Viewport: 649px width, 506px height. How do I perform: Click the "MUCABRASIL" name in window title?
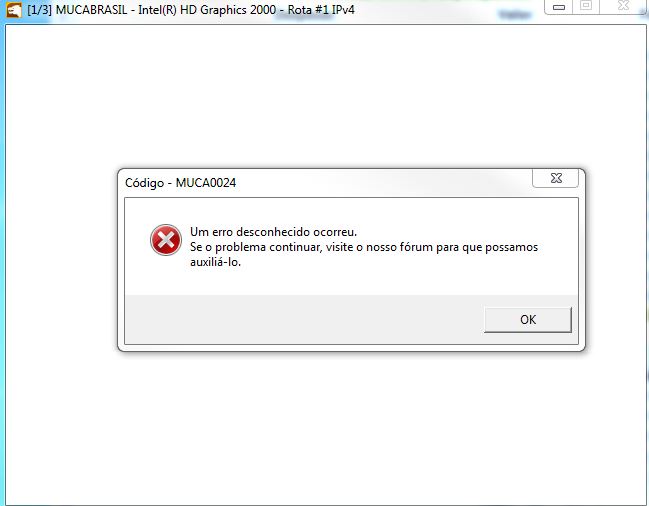91,10
